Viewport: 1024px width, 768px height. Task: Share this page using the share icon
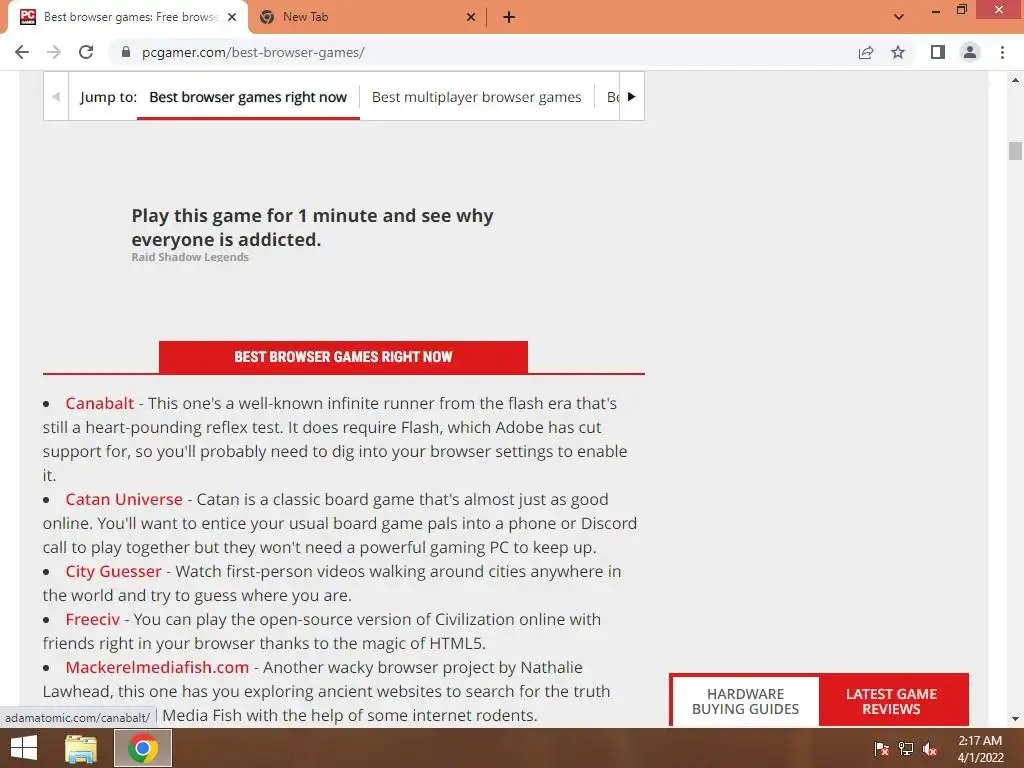(x=866, y=52)
